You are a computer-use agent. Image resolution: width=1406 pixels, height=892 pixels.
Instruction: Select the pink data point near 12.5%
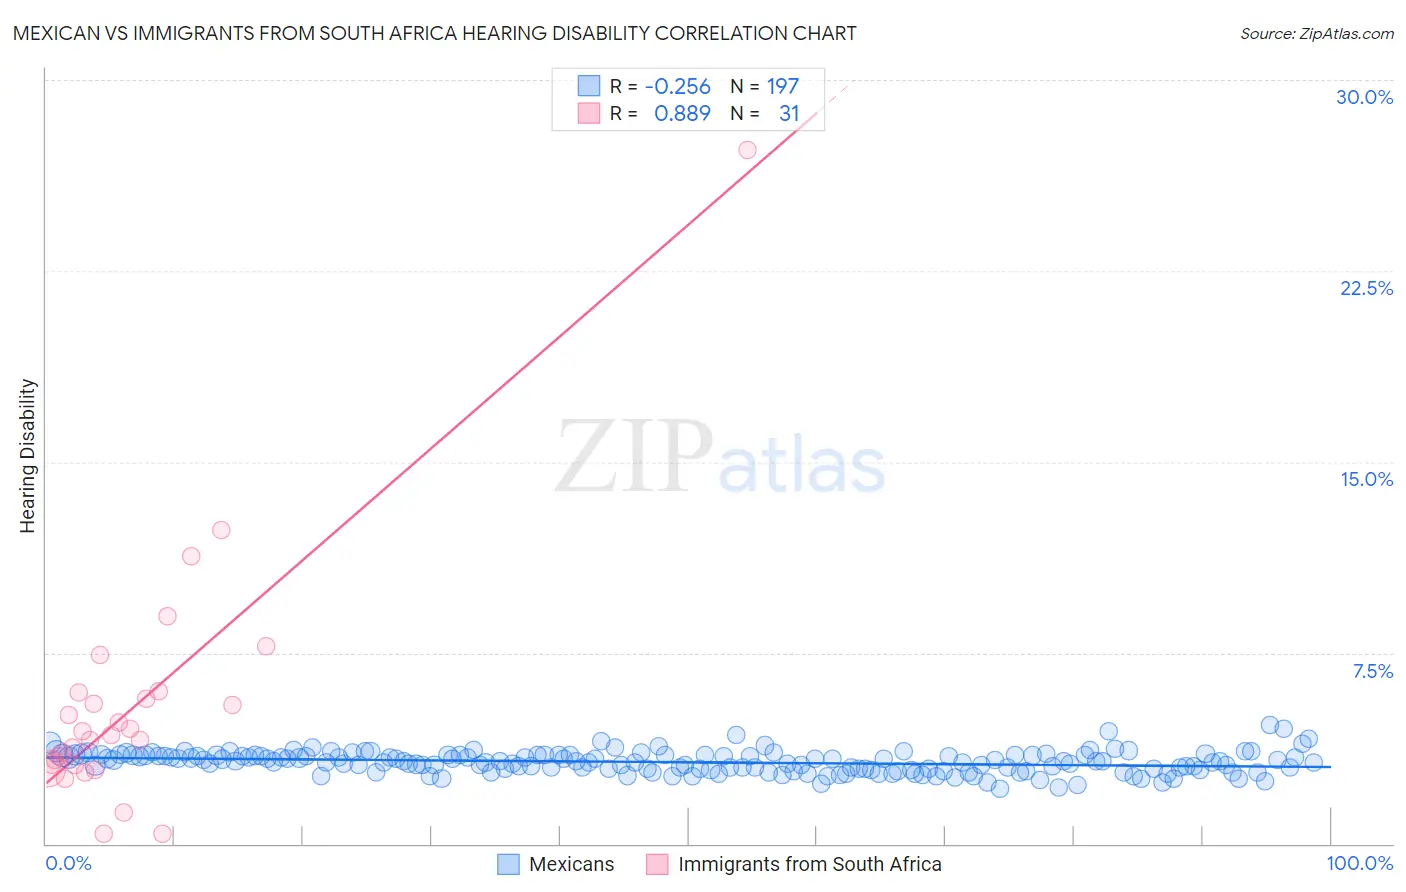(221, 530)
